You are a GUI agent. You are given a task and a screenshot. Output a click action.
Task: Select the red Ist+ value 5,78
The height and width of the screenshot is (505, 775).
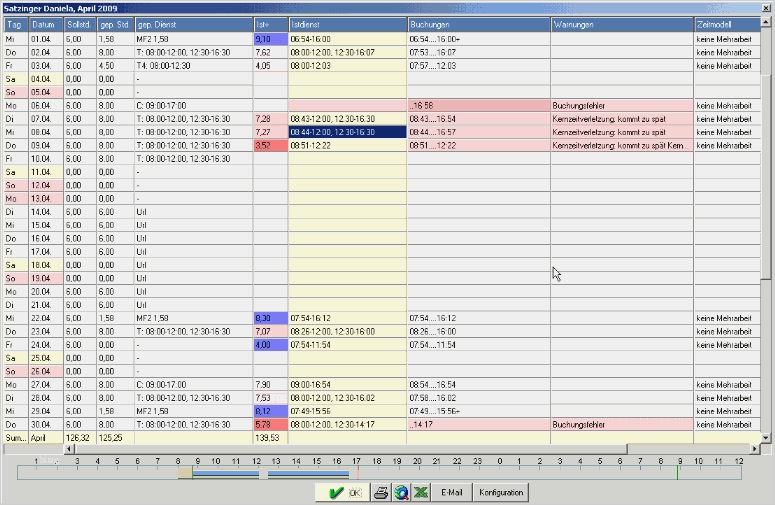pos(270,424)
